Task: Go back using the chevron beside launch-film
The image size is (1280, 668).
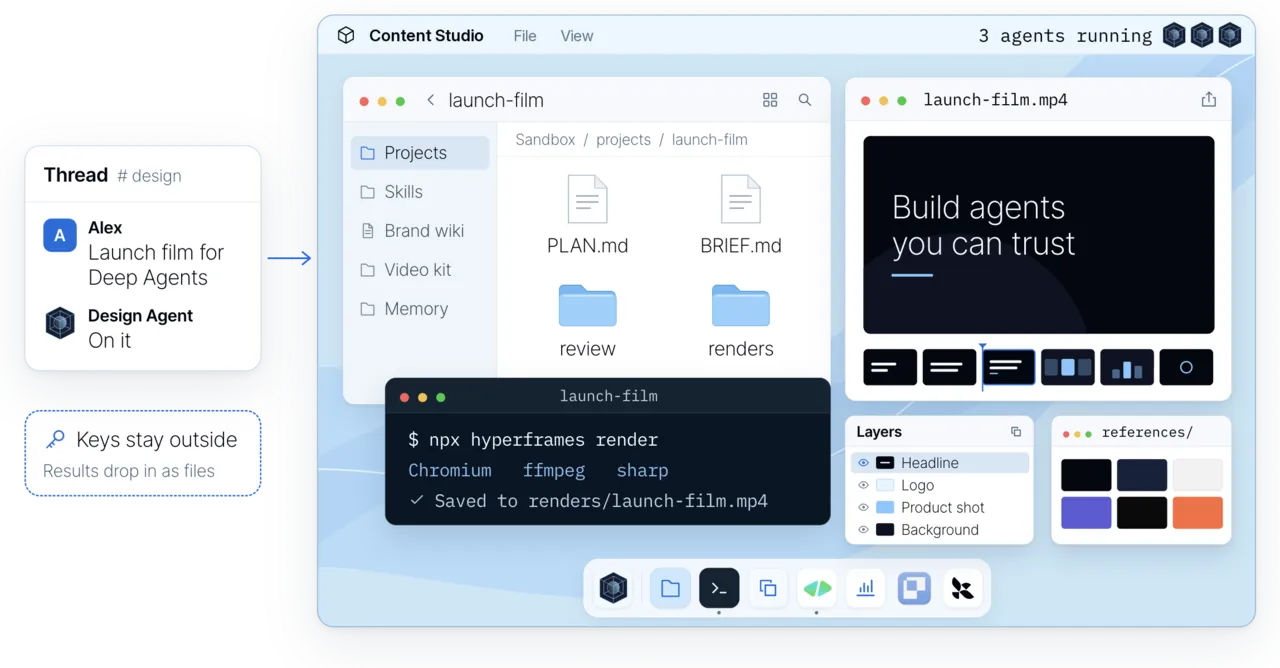Action: point(430,100)
